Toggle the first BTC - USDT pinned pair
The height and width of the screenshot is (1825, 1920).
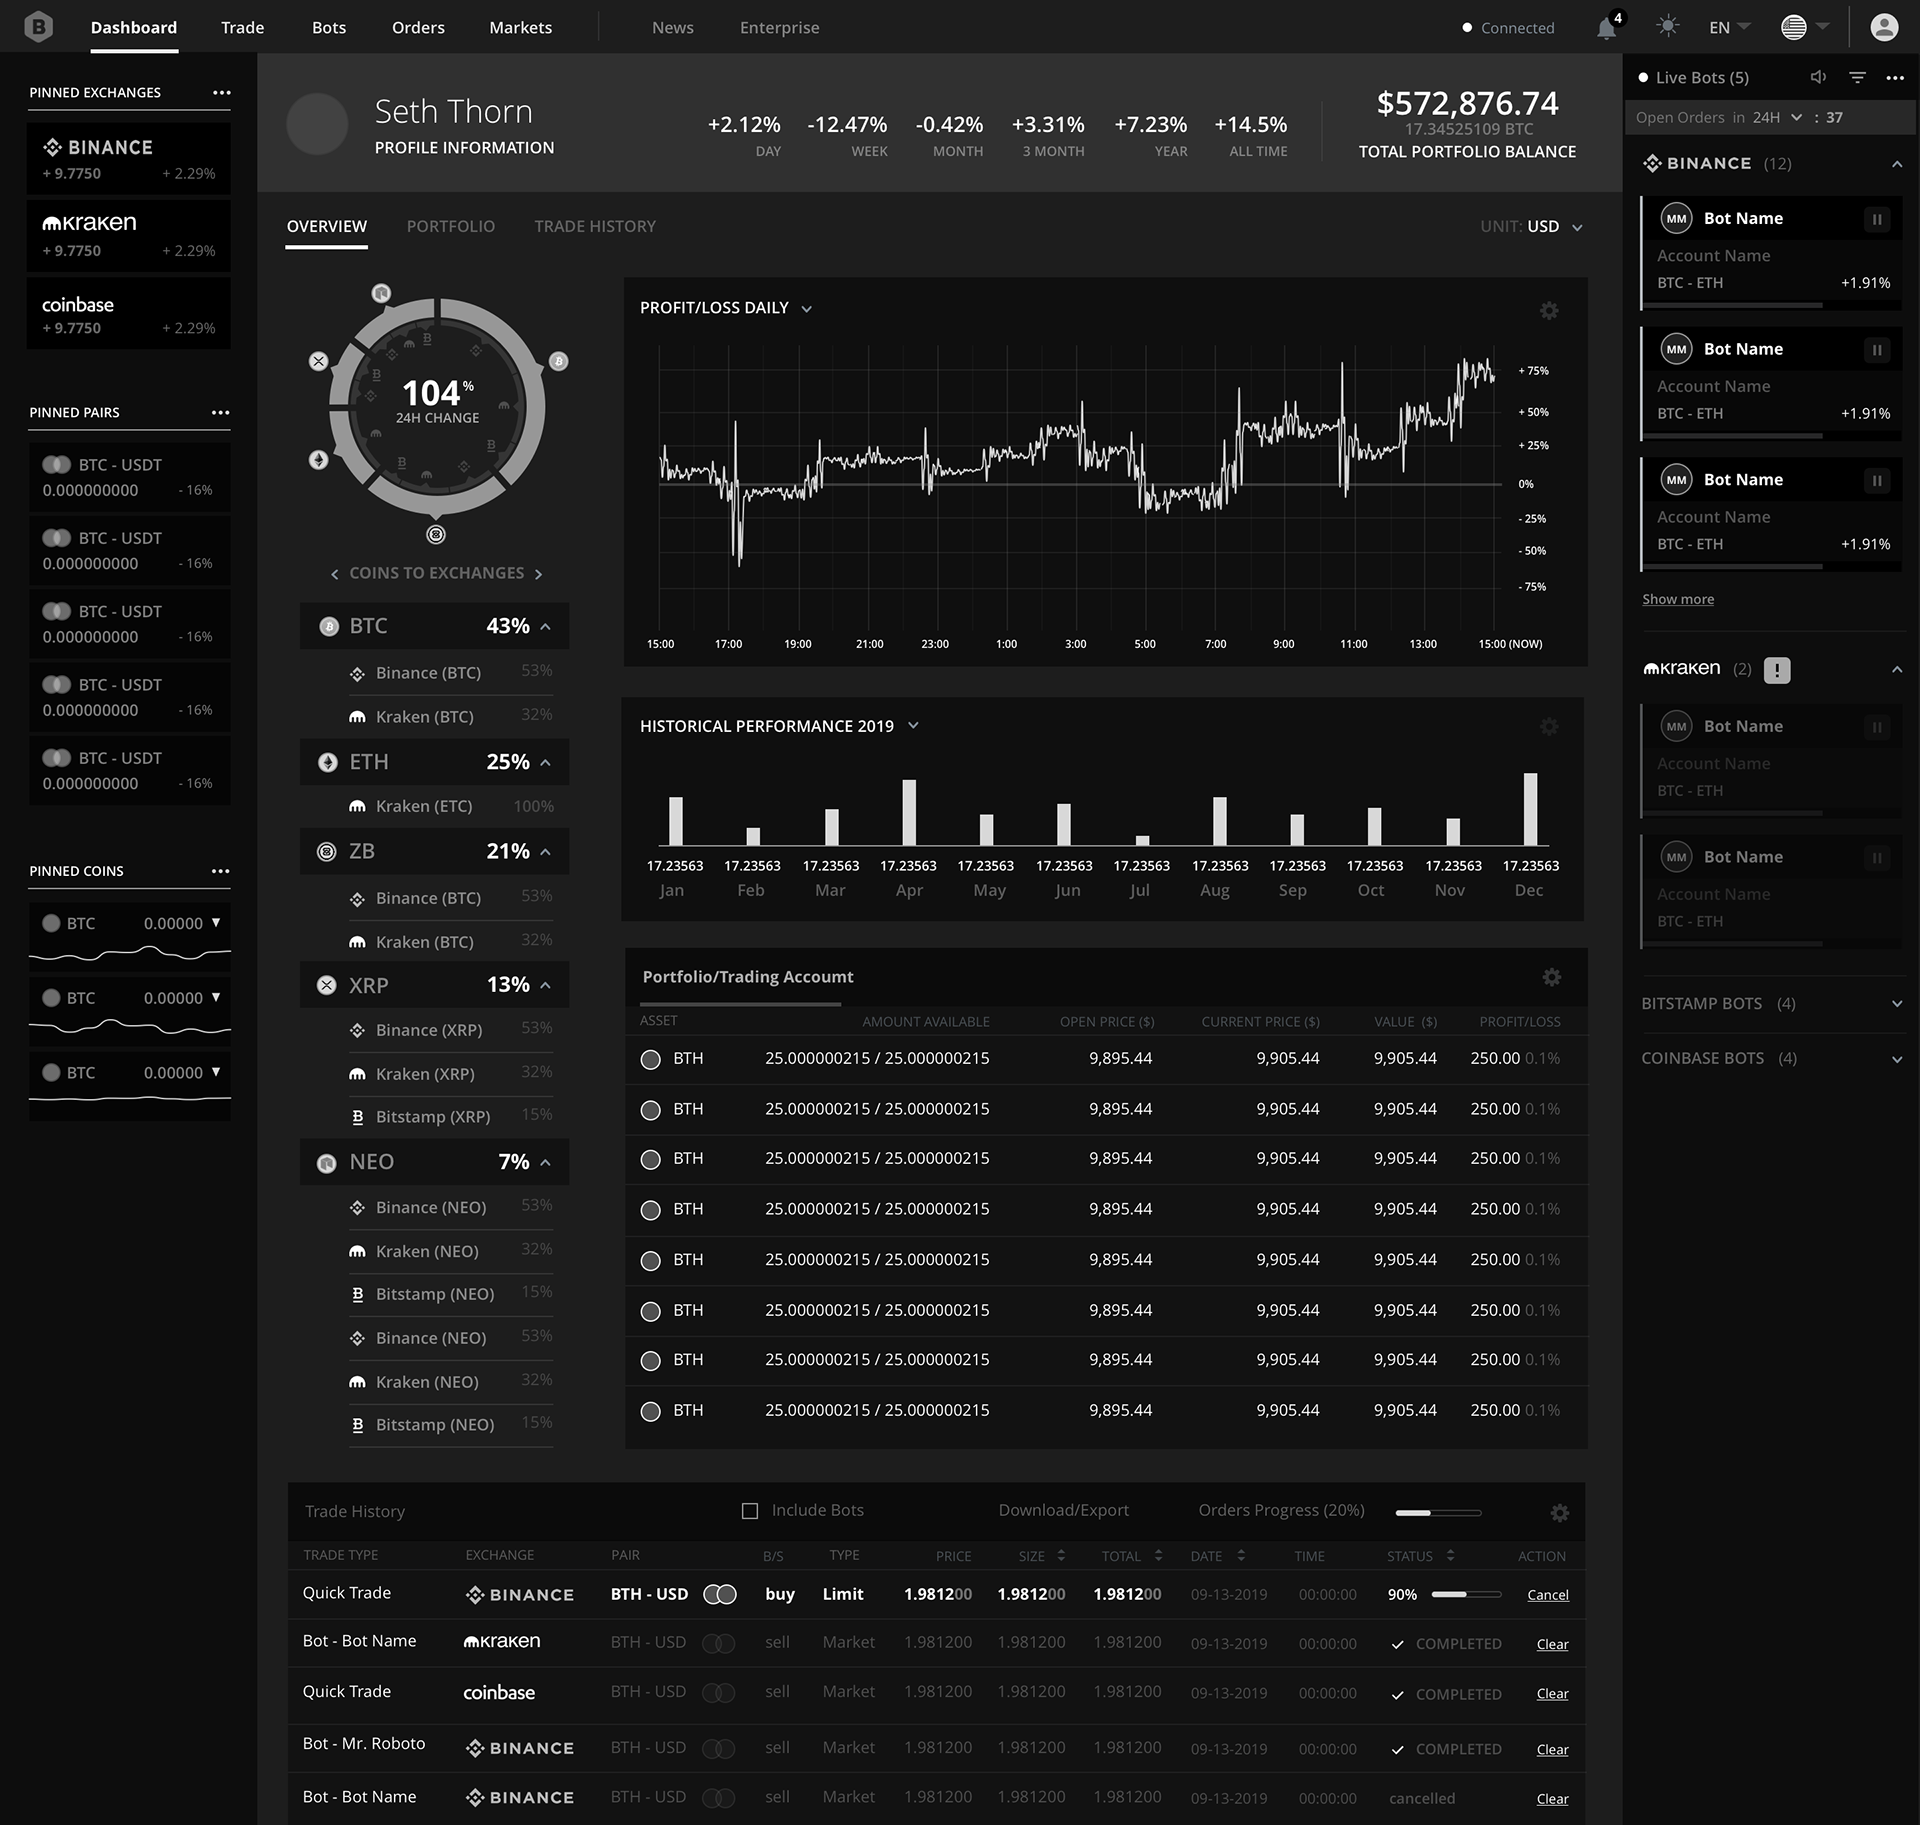pos(56,464)
